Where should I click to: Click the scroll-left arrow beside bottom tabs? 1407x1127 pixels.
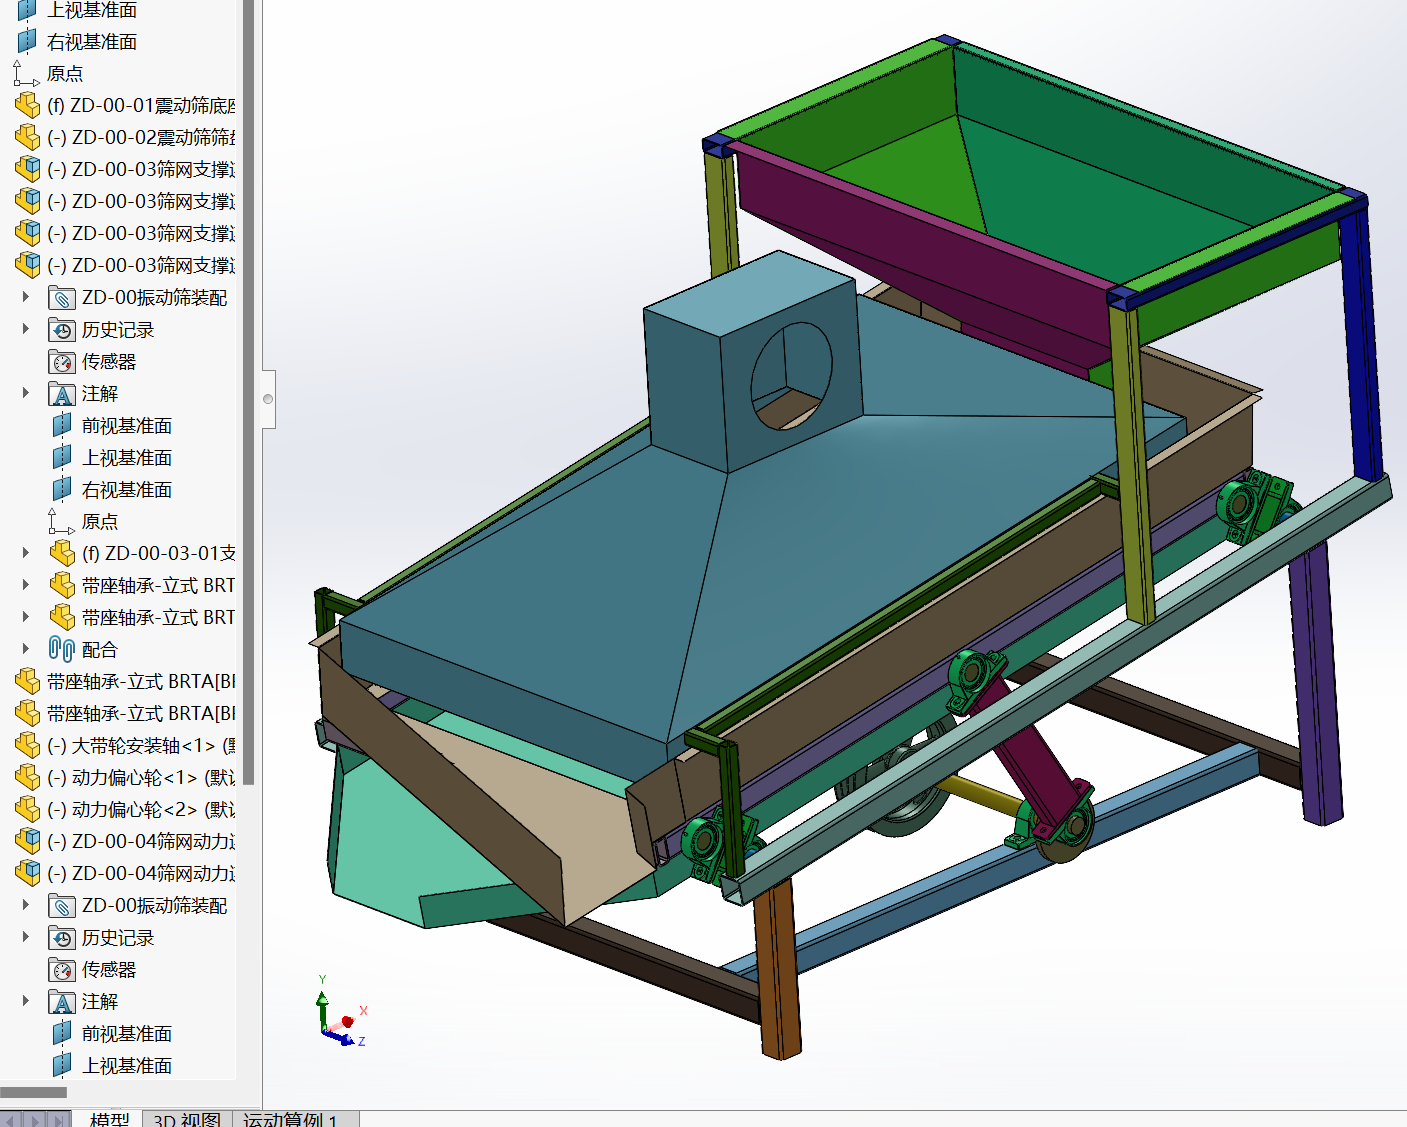coord(12,1120)
